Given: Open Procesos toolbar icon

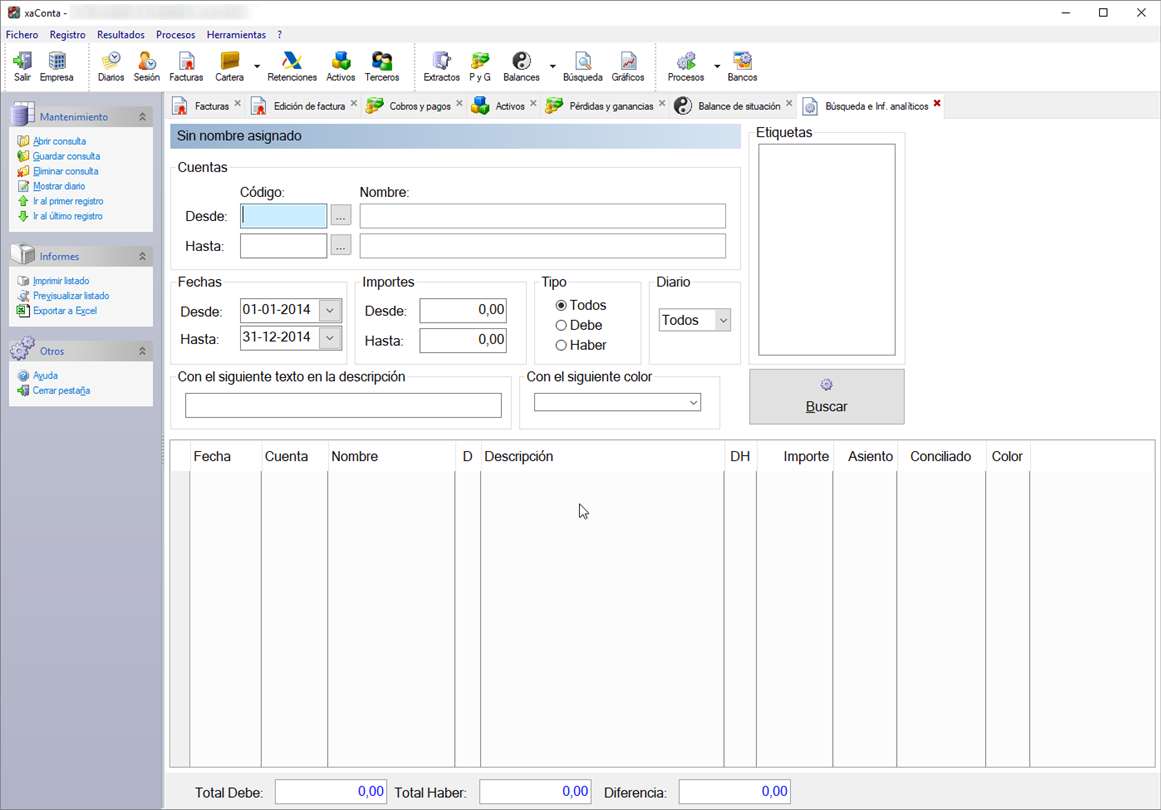Looking at the screenshot, I should pos(686,67).
